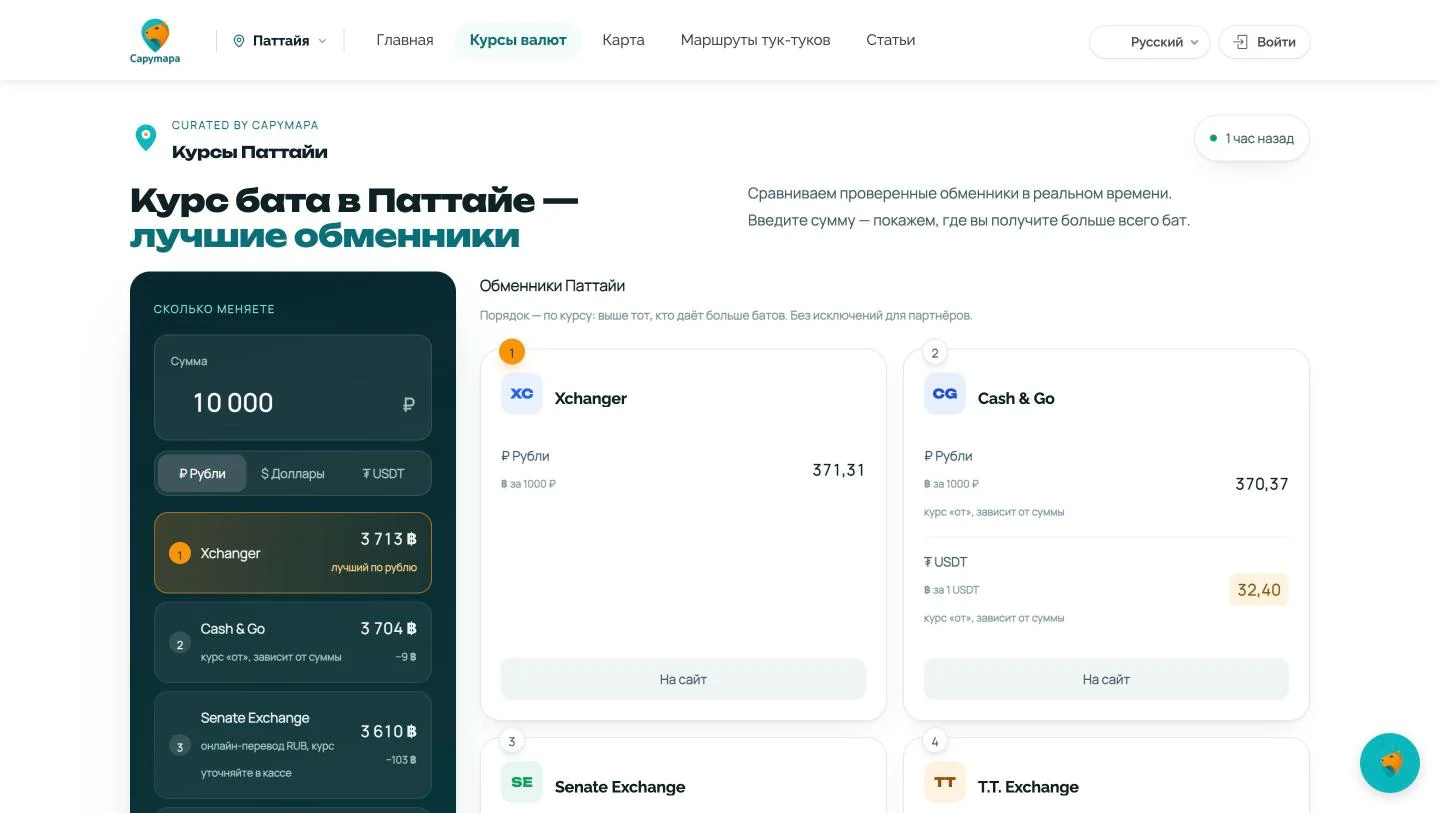1440x813 pixels.
Task: Click the orange rank 1 badge in the calculator
Action: [x=180, y=554]
